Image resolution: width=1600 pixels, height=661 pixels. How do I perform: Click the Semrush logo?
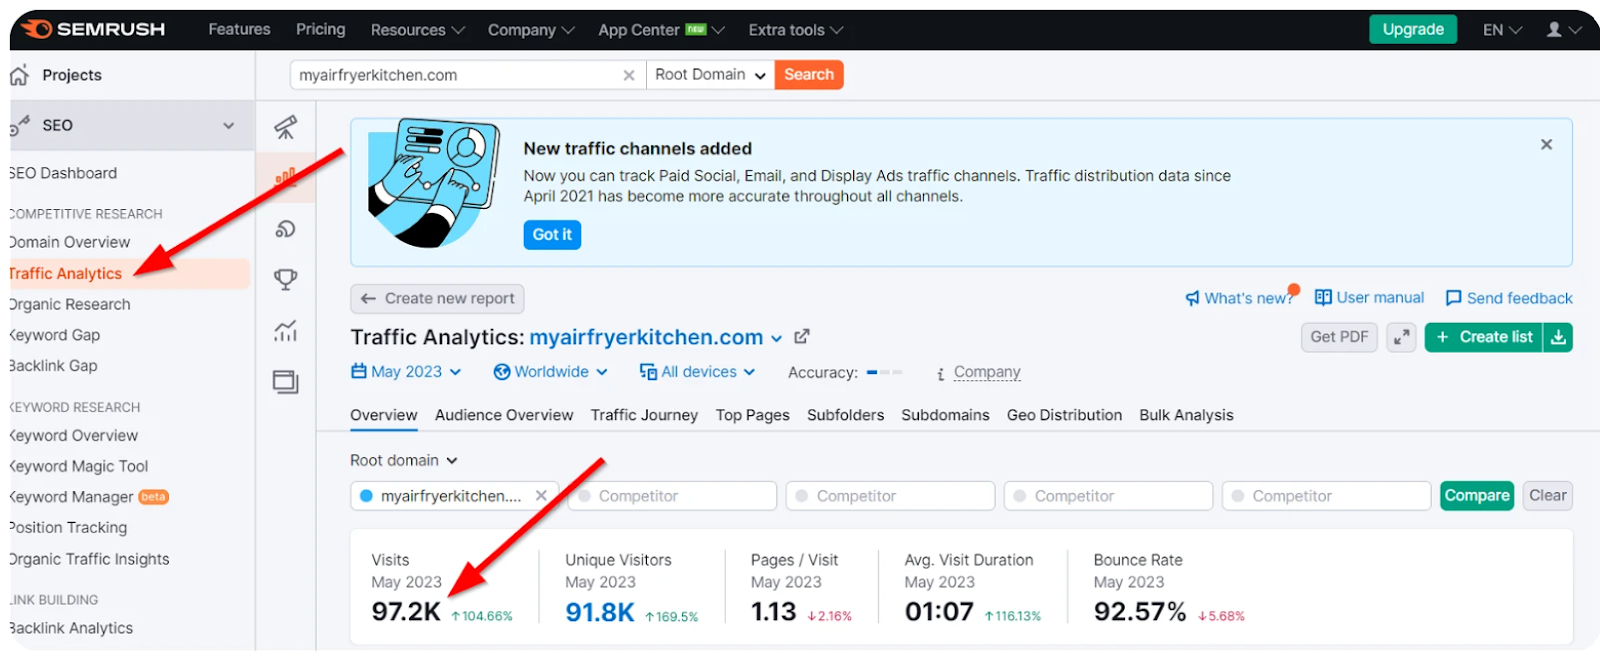pyautogui.click(x=93, y=29)
